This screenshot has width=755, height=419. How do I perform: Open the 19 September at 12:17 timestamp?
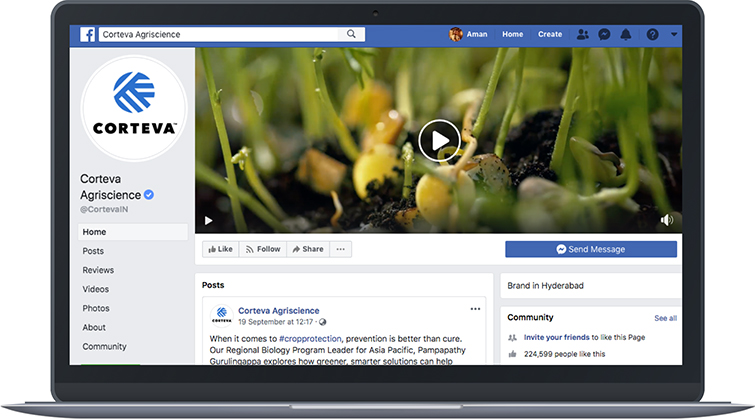275,322
